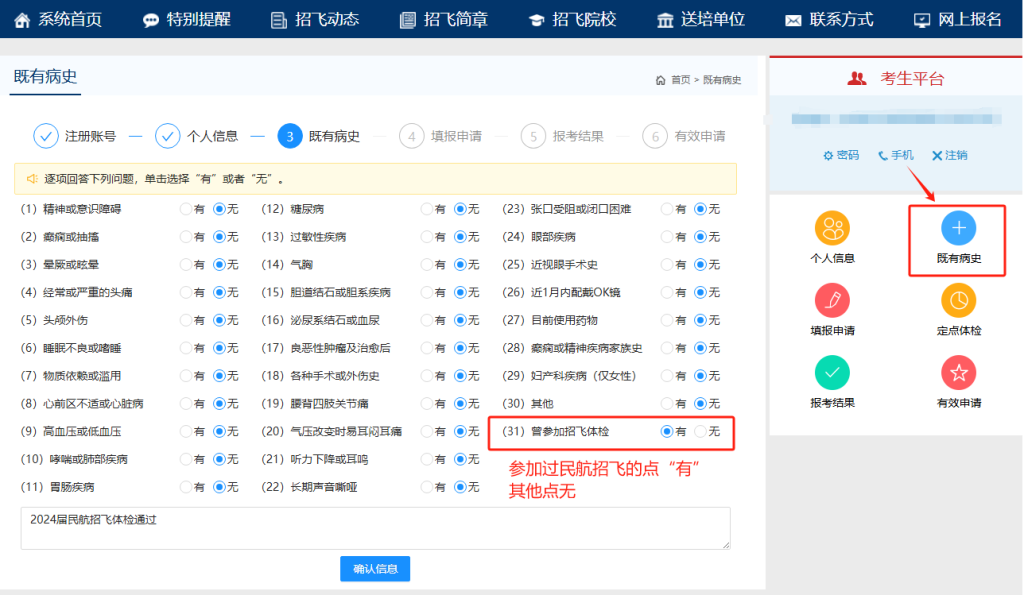
Task: Open the 填报申请 pencil icon
Action: [x=832, y=301]
